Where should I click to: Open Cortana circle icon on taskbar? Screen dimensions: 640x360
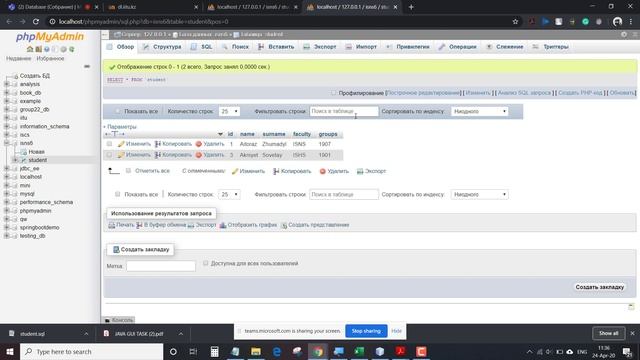pos(173,351)
